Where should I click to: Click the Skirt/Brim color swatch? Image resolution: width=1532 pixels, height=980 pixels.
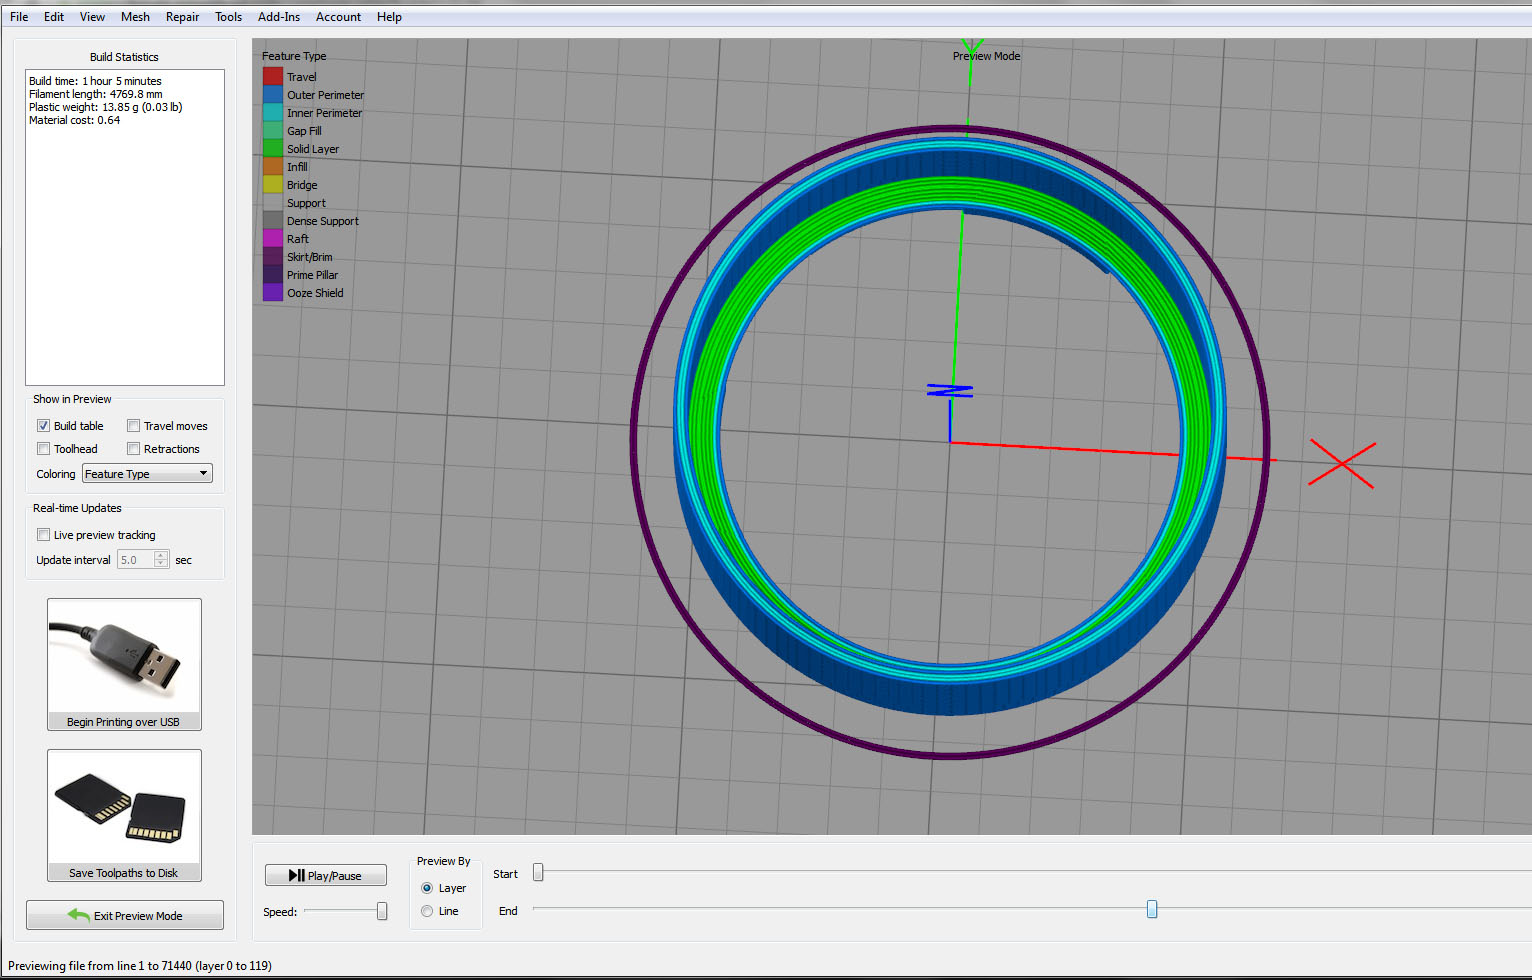pos(273,257)
